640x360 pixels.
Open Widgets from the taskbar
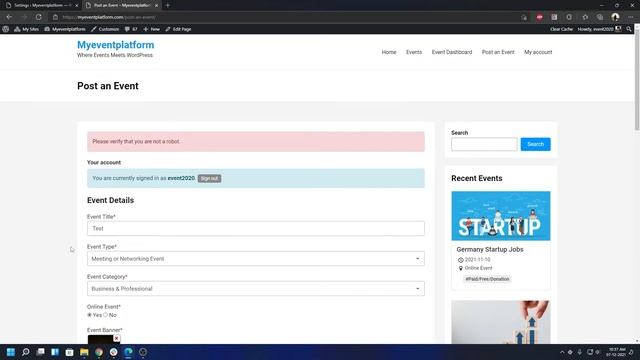55,352
